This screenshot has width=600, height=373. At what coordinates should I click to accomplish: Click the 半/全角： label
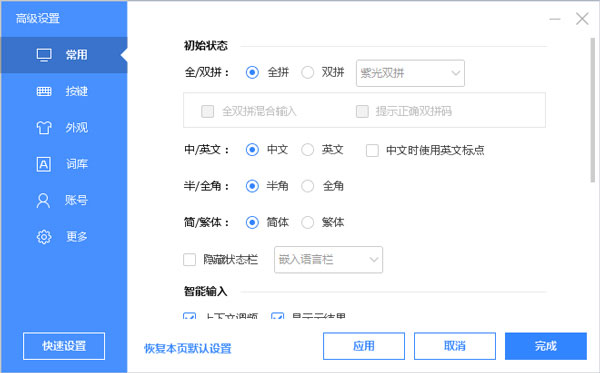pyautogui.click(x=207, y=186)
